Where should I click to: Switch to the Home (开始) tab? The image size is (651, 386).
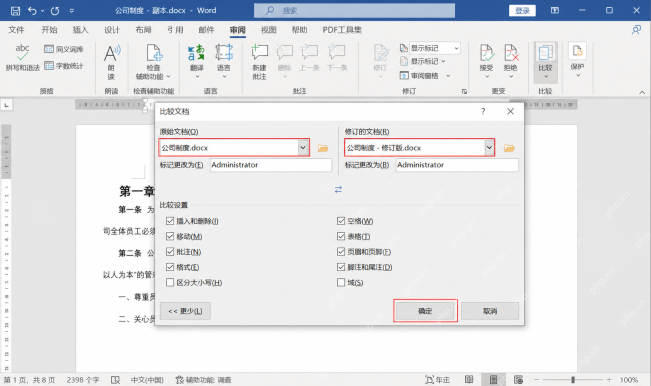click(49, 30)
